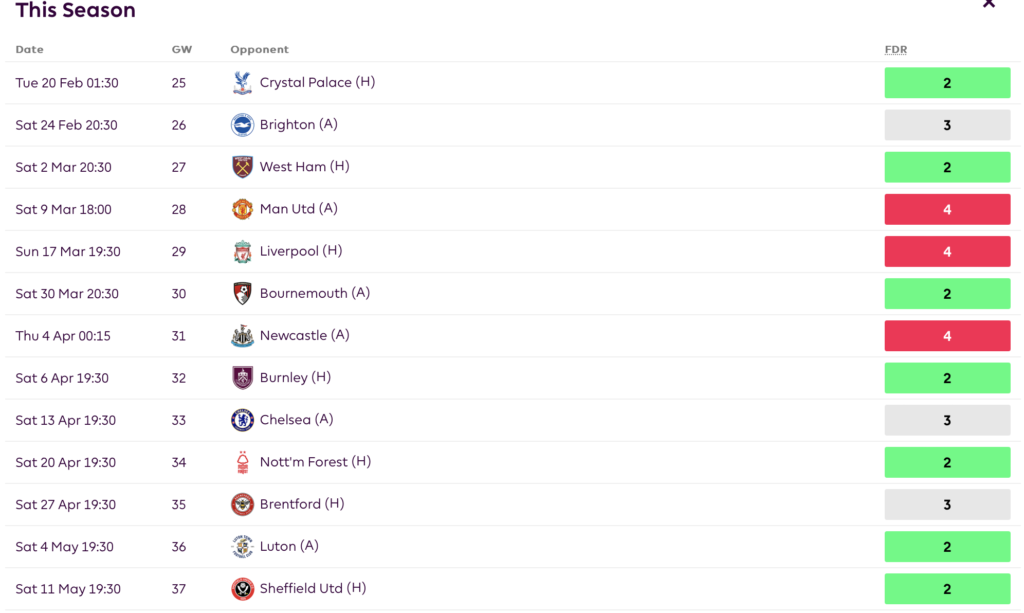Click the Man Utd club crest
The width and height of the screenshot is (1024, 613).
click(x=242, y=209)
